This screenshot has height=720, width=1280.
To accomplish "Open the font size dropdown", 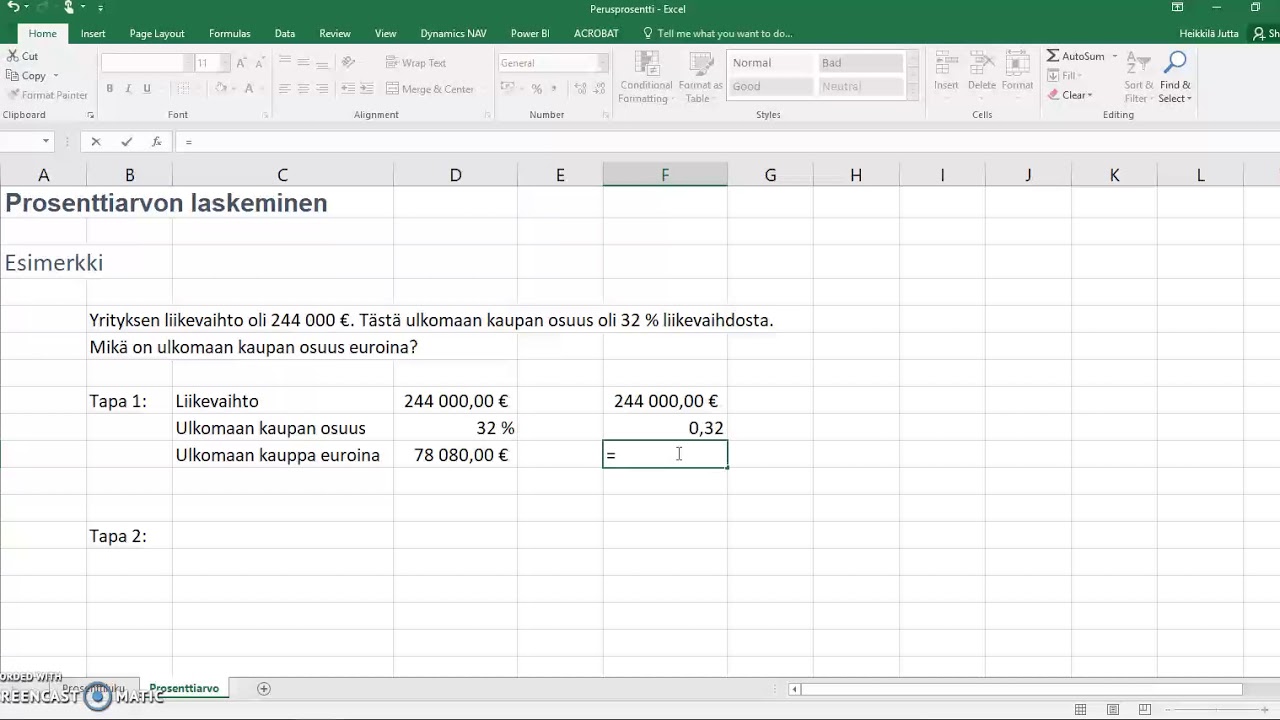I will (225, 63).
